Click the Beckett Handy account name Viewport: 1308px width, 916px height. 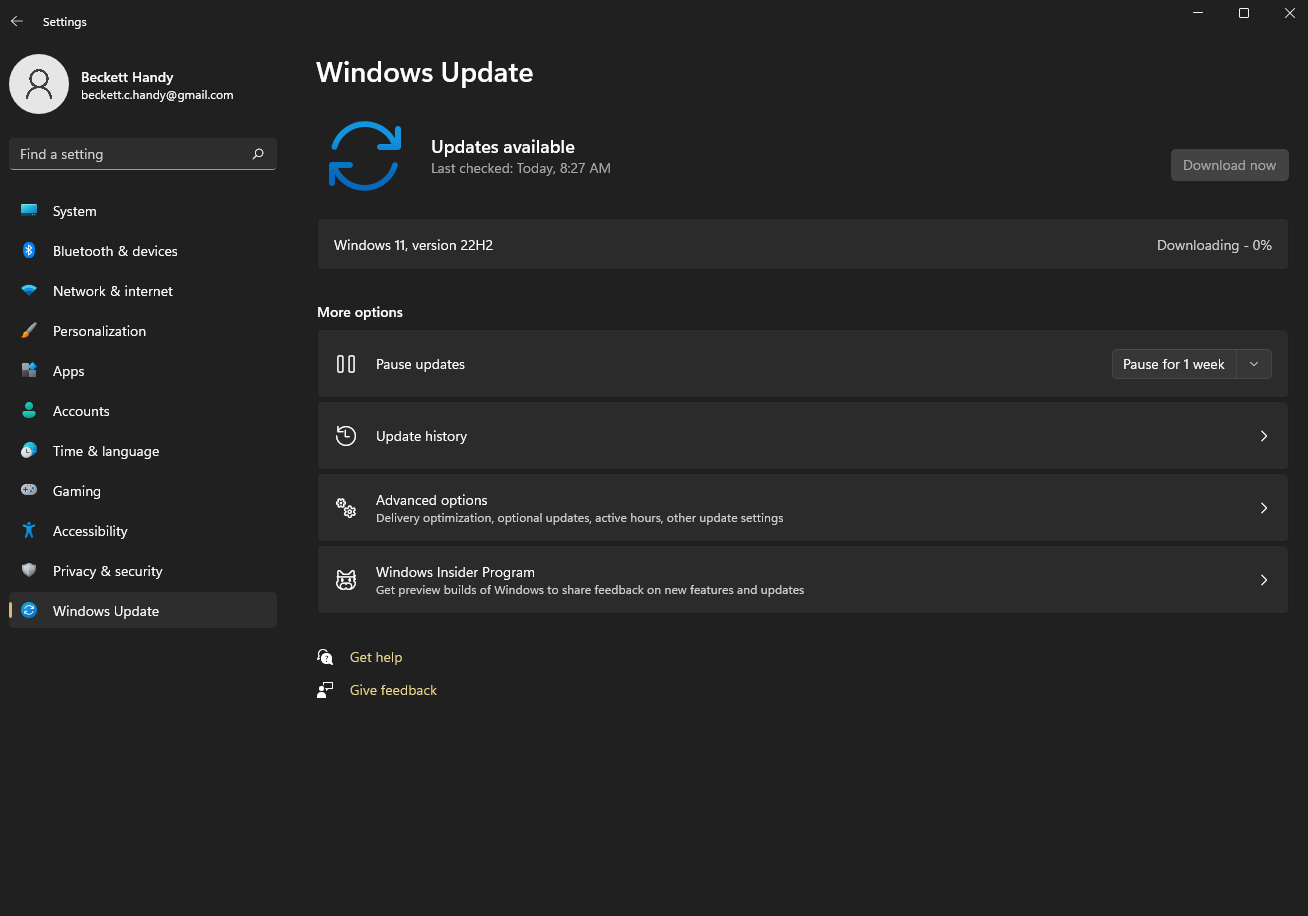[127, 77]
